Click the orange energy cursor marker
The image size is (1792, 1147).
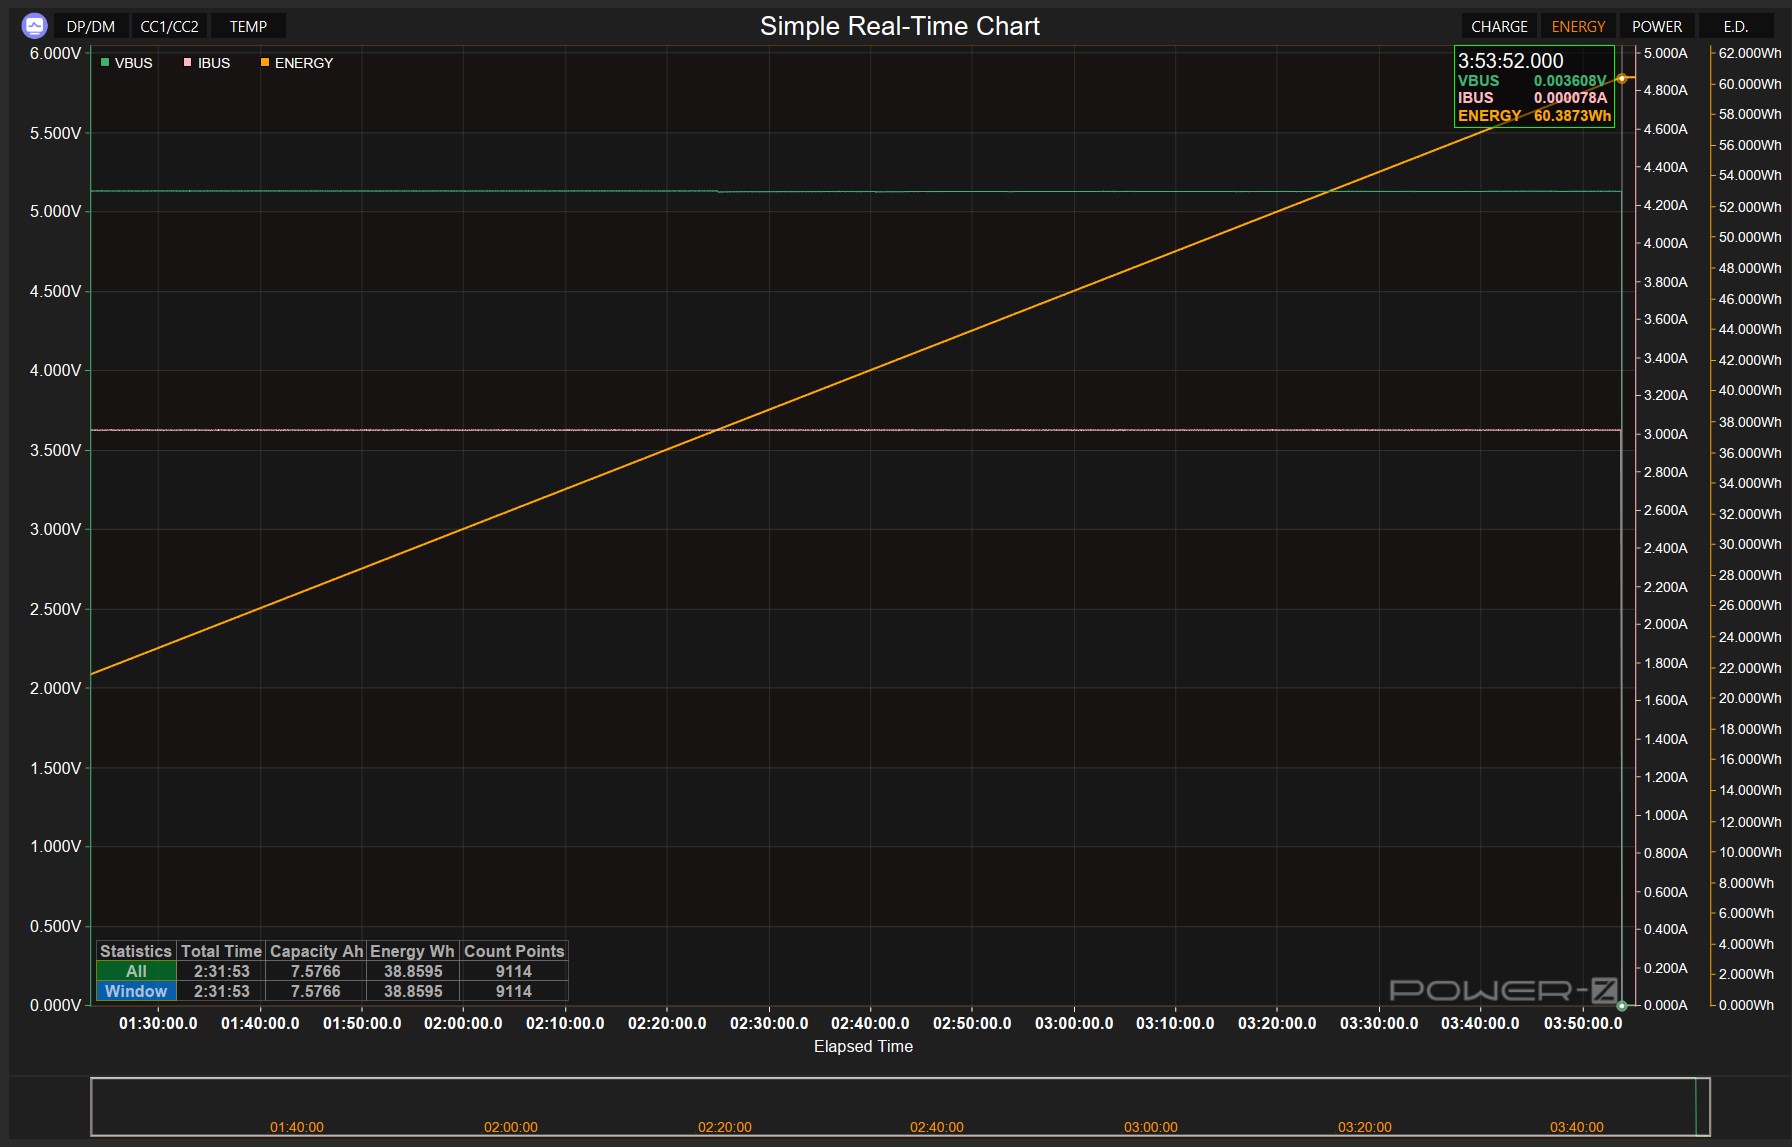(1621, 78)
